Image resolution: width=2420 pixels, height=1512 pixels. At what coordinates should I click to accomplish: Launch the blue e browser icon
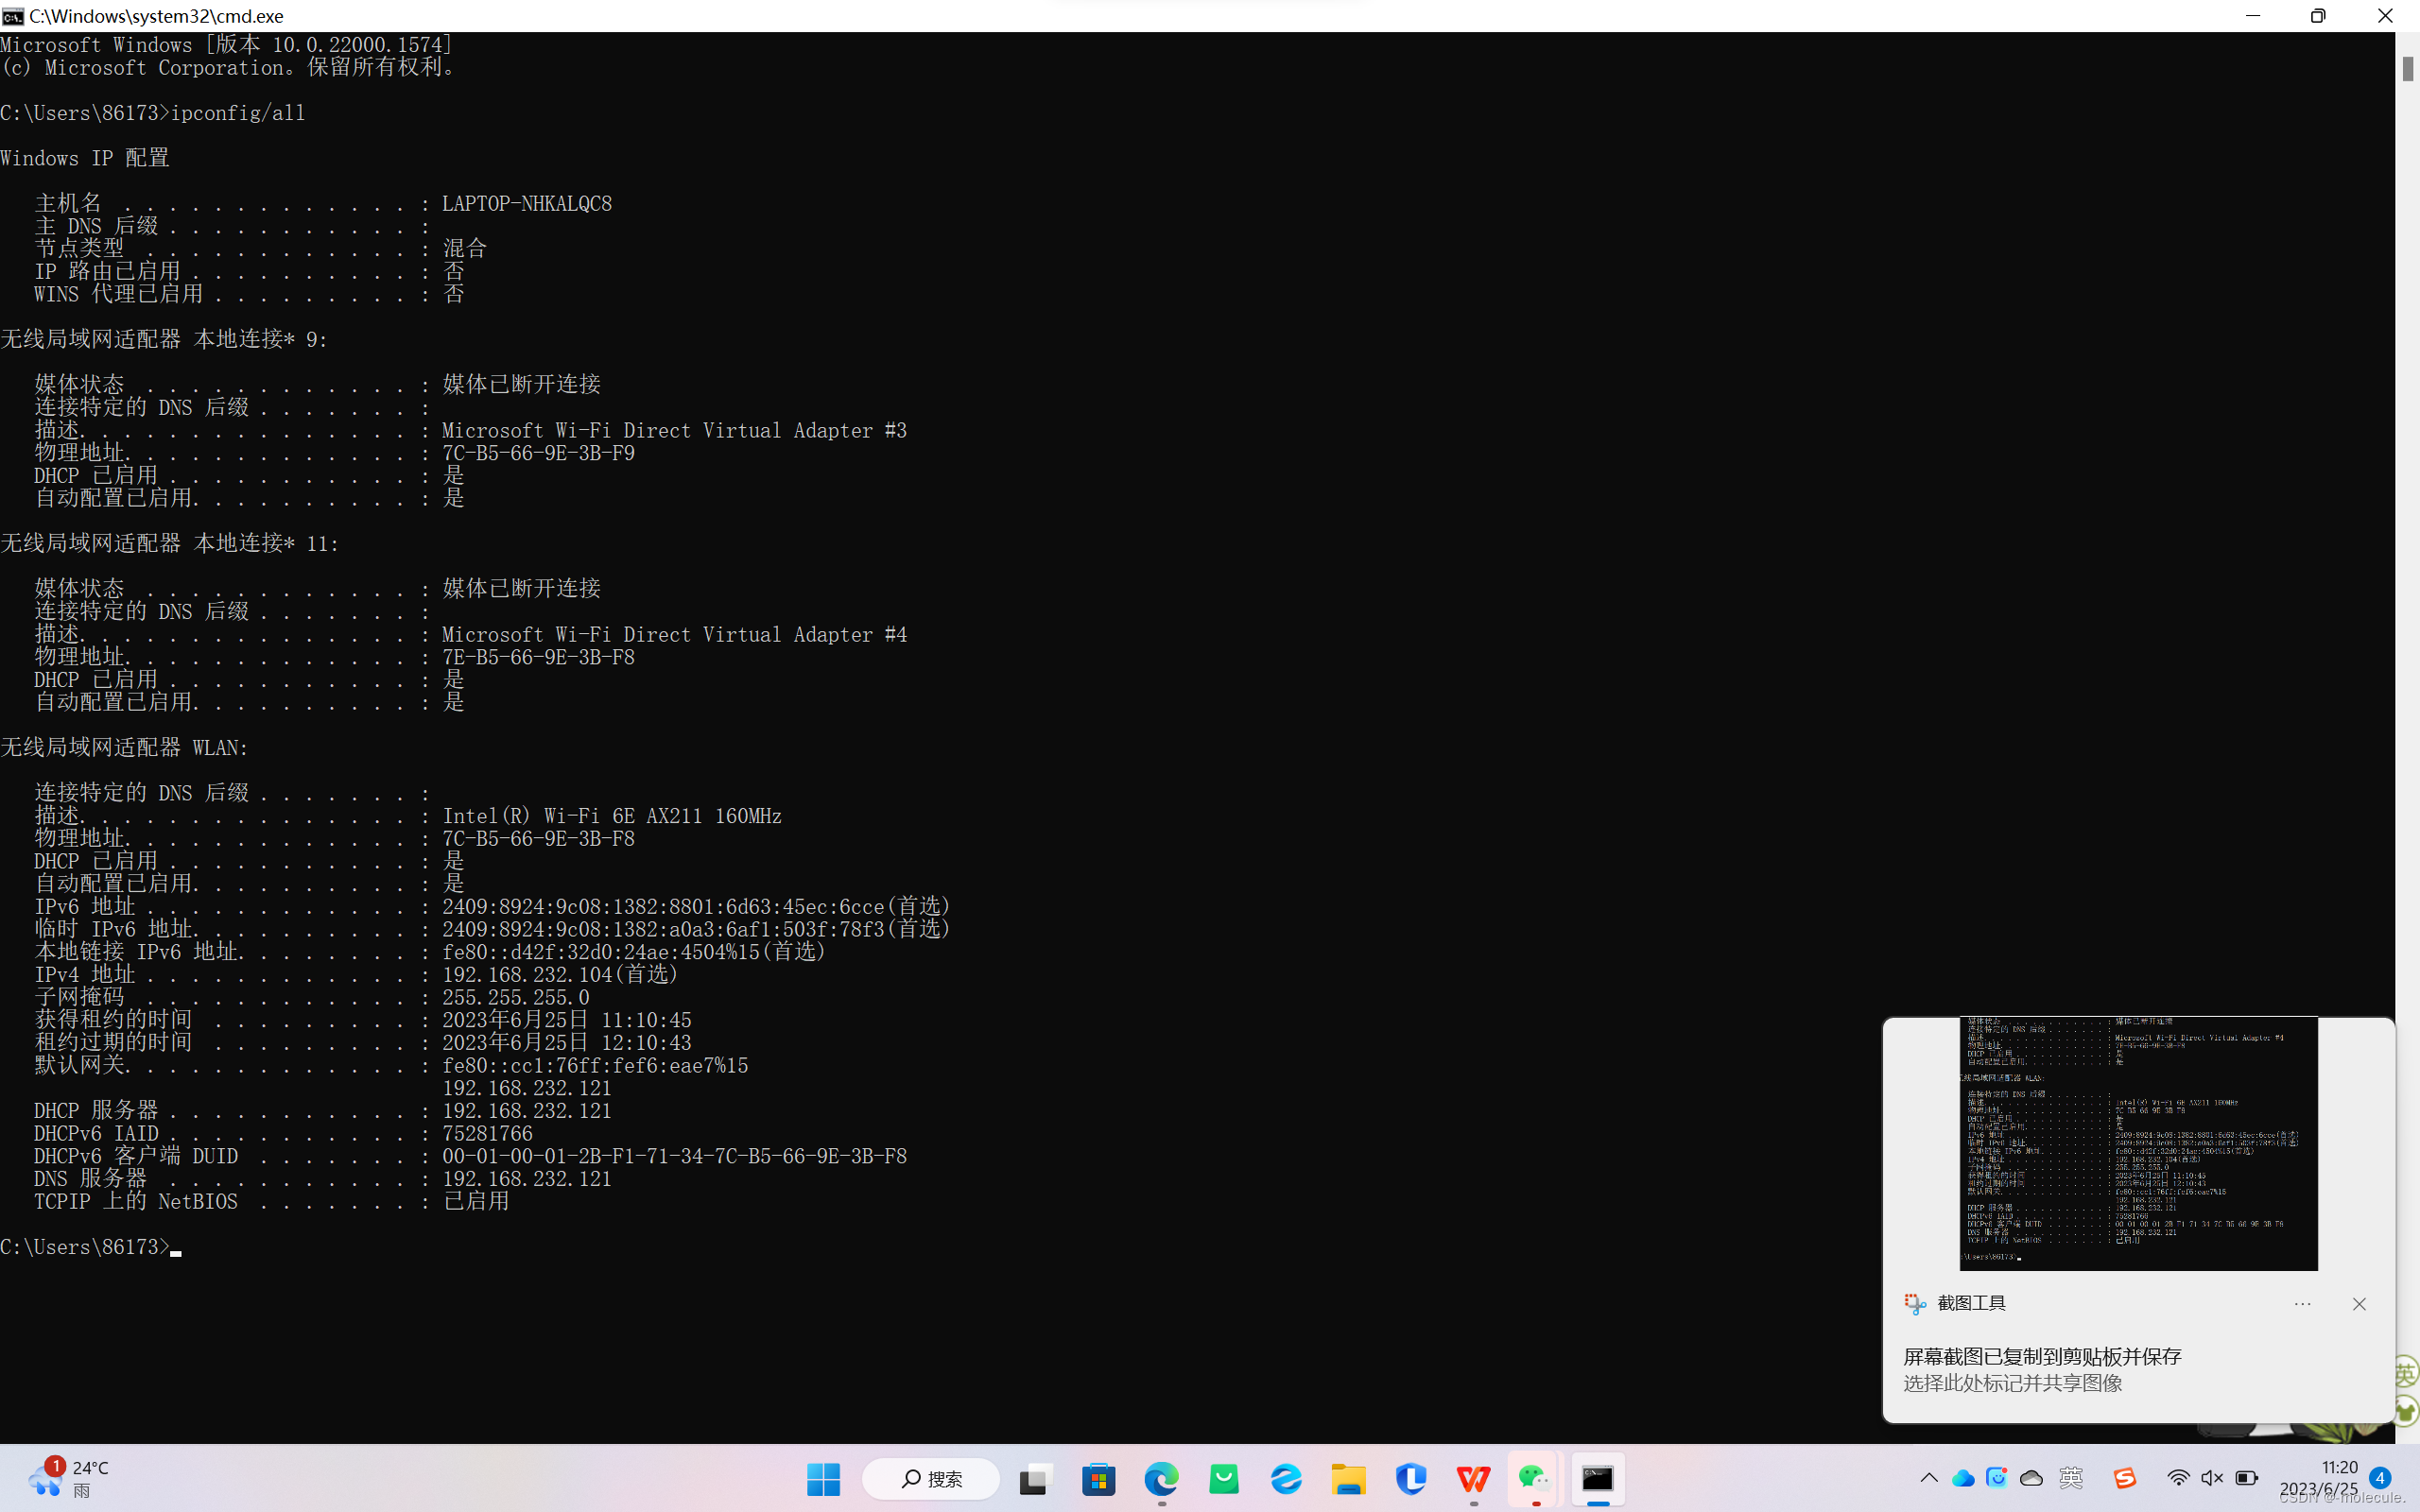click(x=1286, y=1478)
